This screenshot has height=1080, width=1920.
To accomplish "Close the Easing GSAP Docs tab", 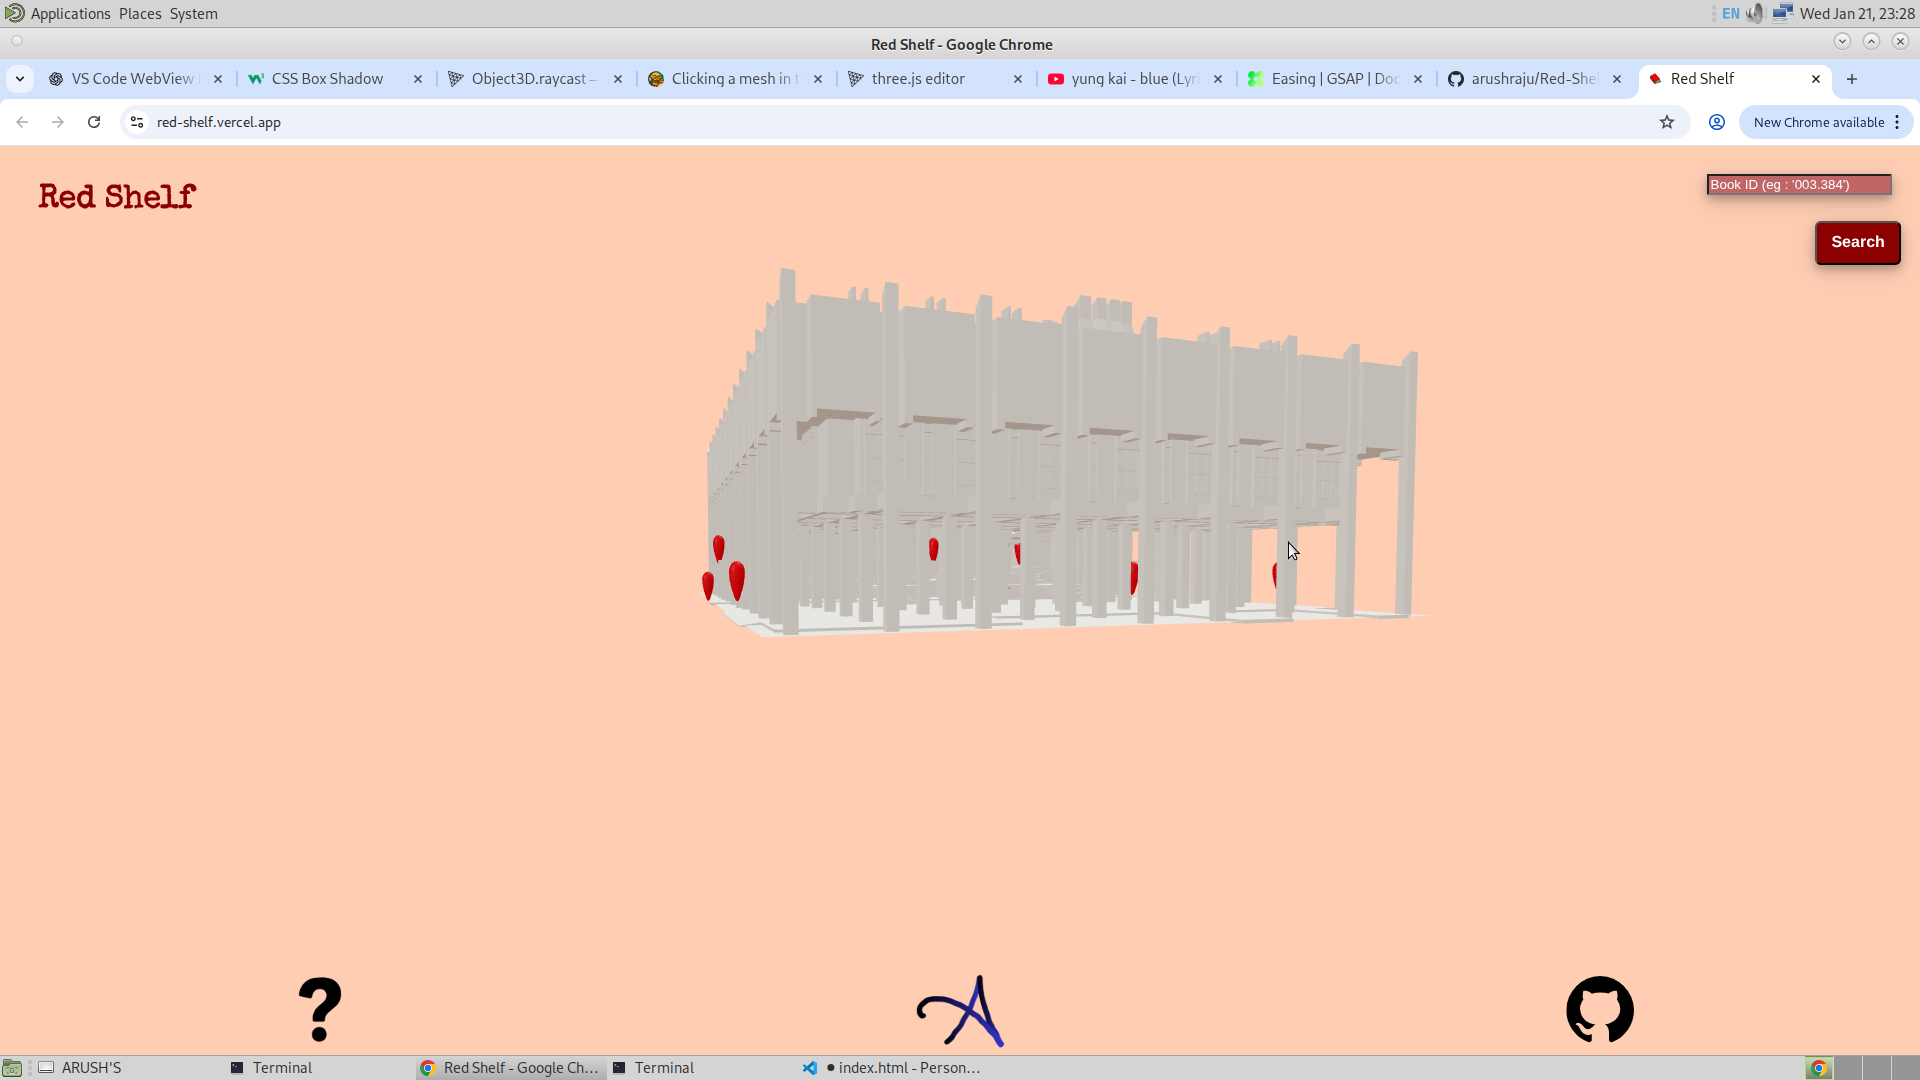I will [x=1418, y=79].
